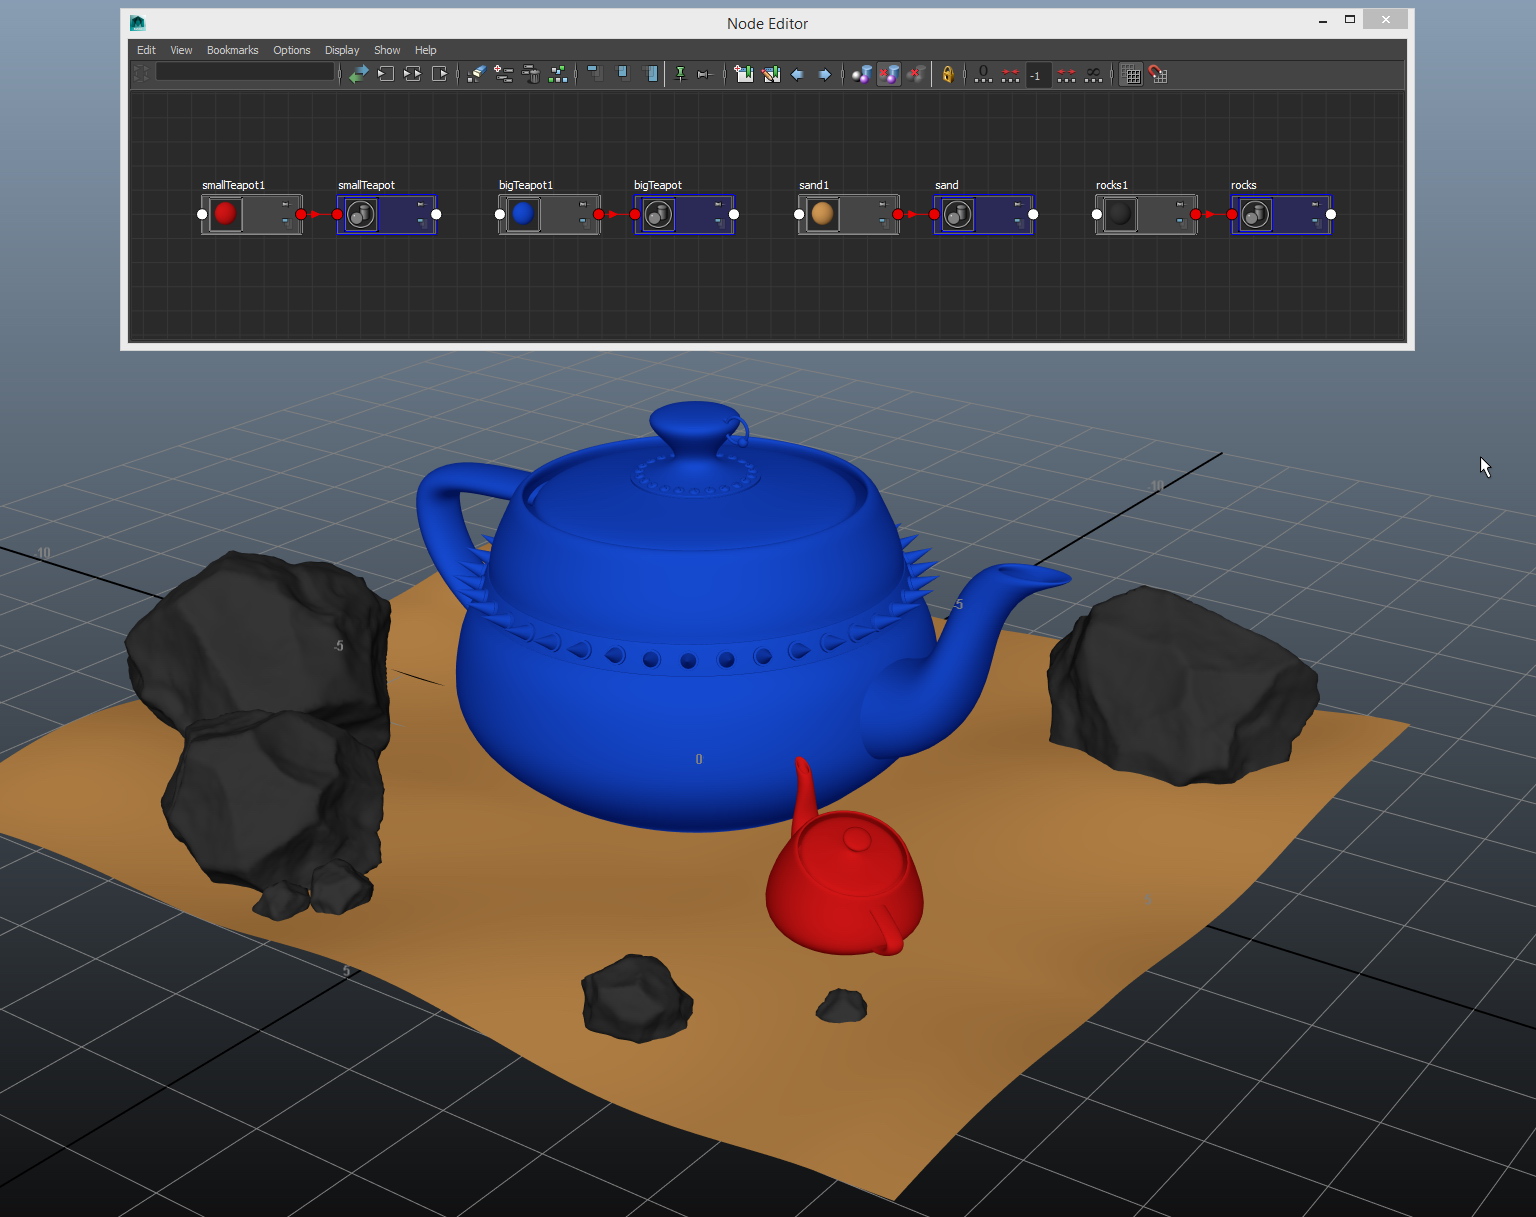The height and width of the screenshot is (1217, 1536).
Task: Click the blue back navigation arrow icon
Action: [796, 73]
